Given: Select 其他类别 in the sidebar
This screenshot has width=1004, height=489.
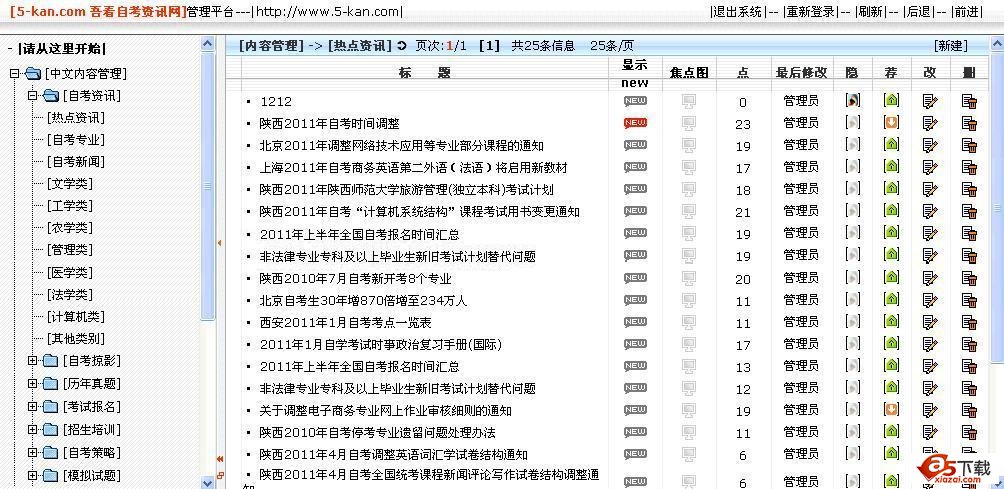Looking at the screenshot, I should [76, 339].
